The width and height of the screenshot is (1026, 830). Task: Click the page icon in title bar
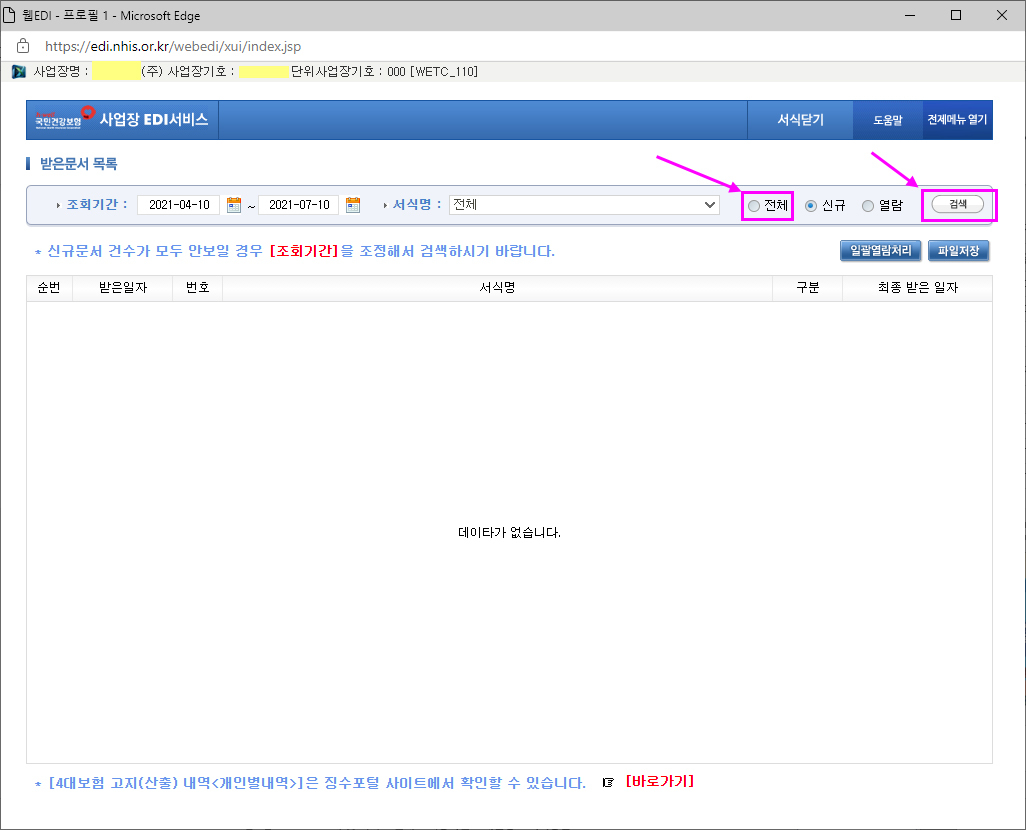[x=9, y=15]
